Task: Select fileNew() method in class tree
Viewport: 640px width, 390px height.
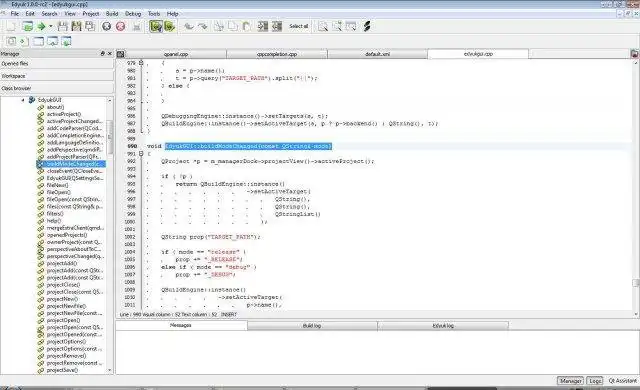Action: point(57,185)
